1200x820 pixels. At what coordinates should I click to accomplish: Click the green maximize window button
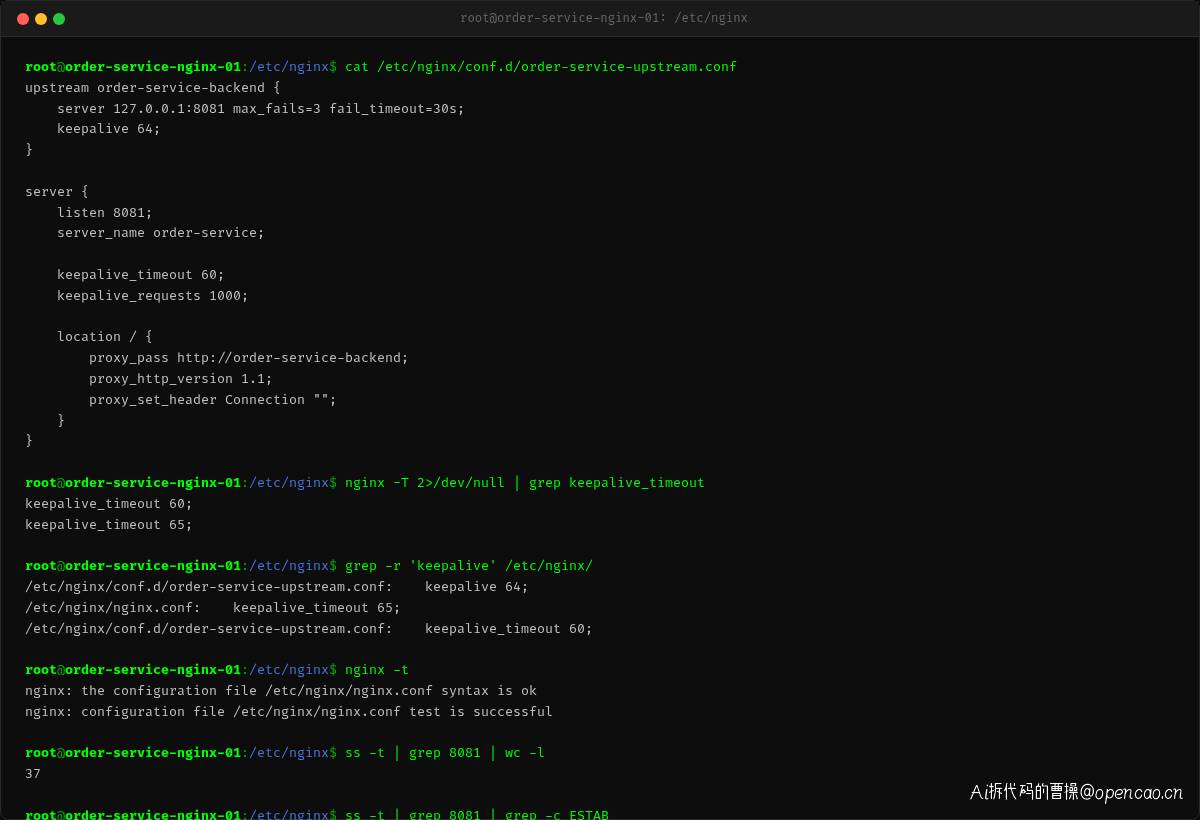[59, 19]
